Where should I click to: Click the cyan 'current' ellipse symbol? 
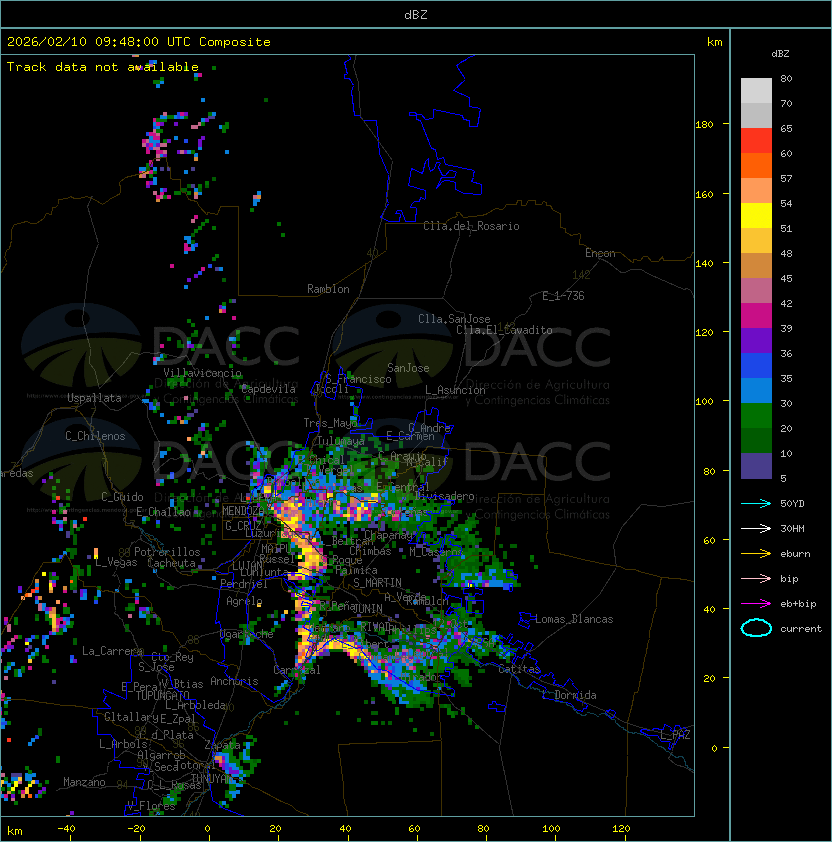pyautogui.click(x=756, y=628)
